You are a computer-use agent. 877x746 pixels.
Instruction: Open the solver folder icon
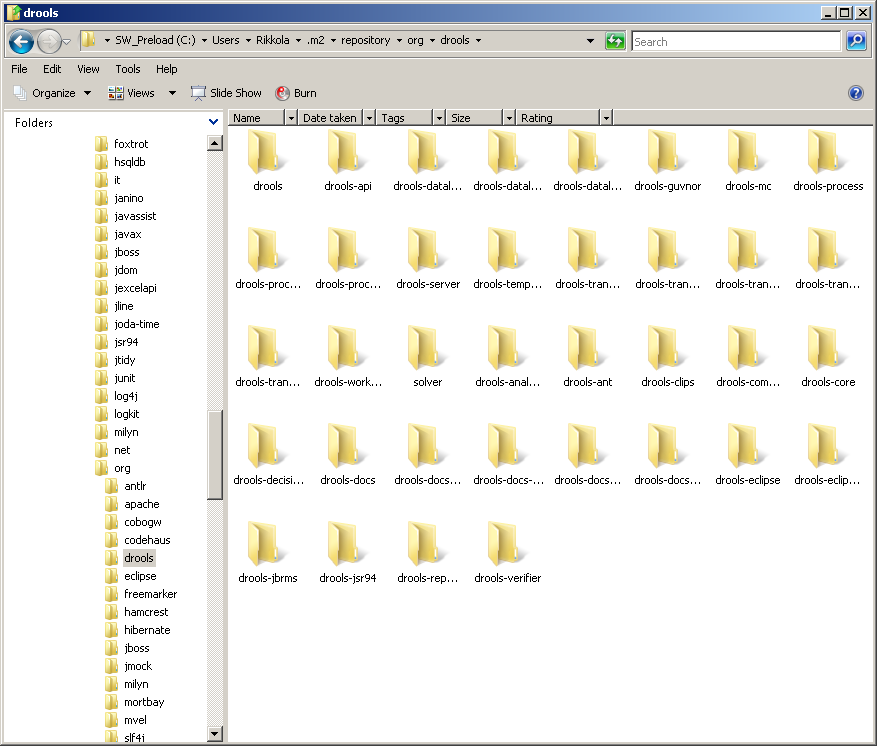(x=427, y=347)
